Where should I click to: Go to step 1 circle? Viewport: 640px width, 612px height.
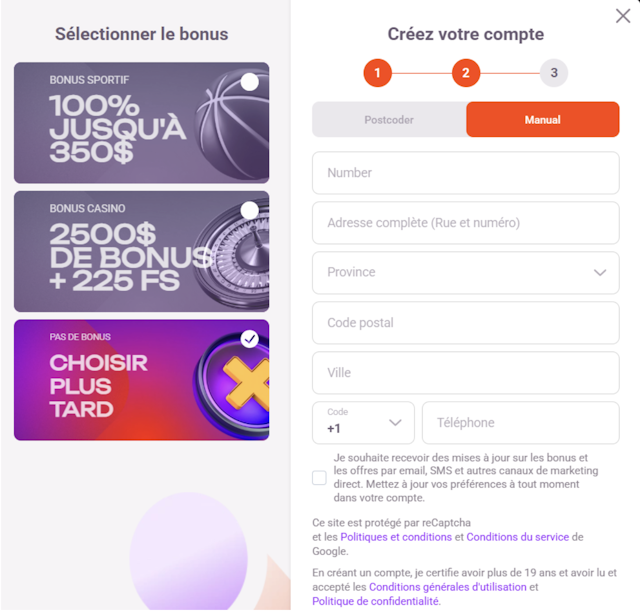377,73
